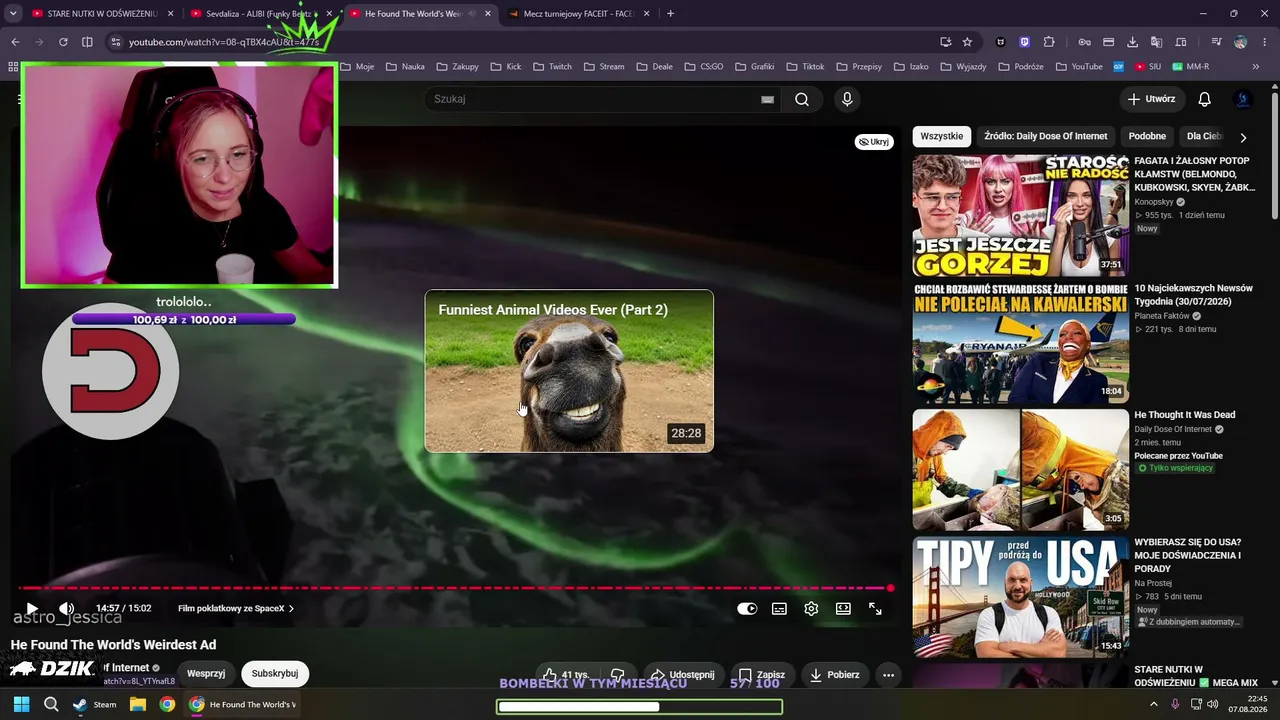Click the Udostępnij share button
The image size is (1280, 720).
pyautogui.click(x=684, y=675)
